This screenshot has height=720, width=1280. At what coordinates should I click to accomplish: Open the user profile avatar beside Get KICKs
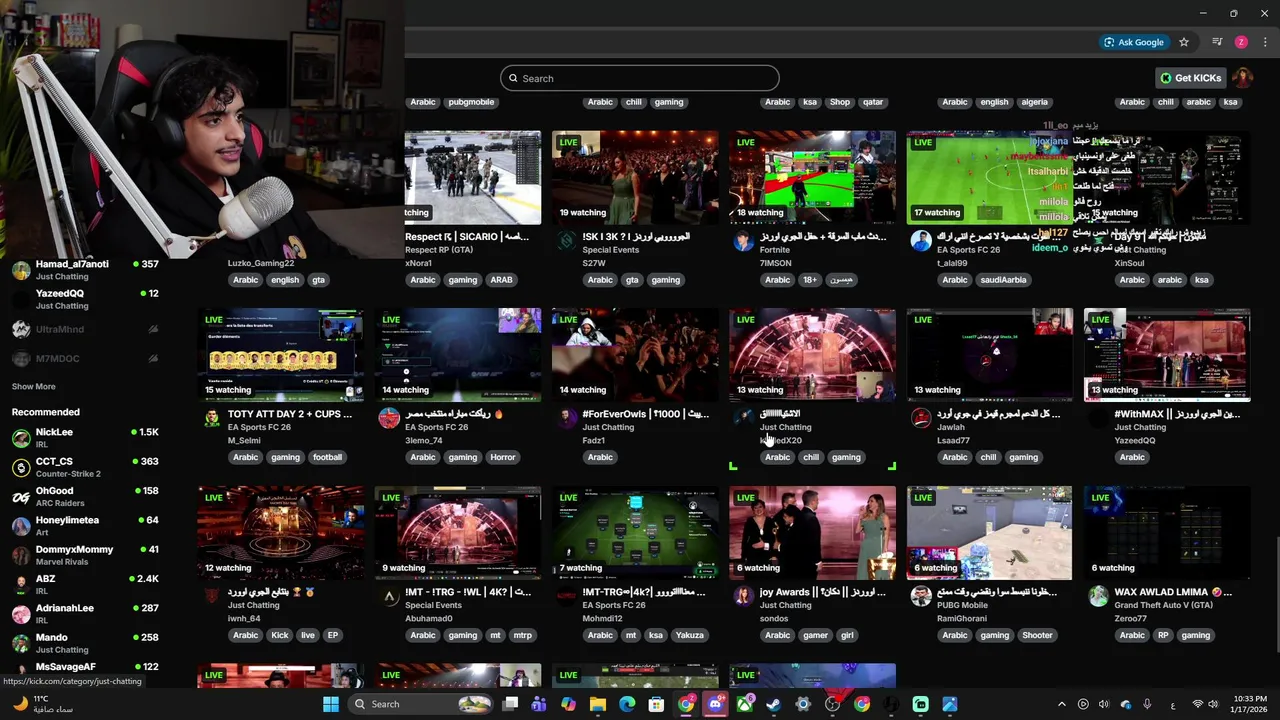pos(1242,78)
